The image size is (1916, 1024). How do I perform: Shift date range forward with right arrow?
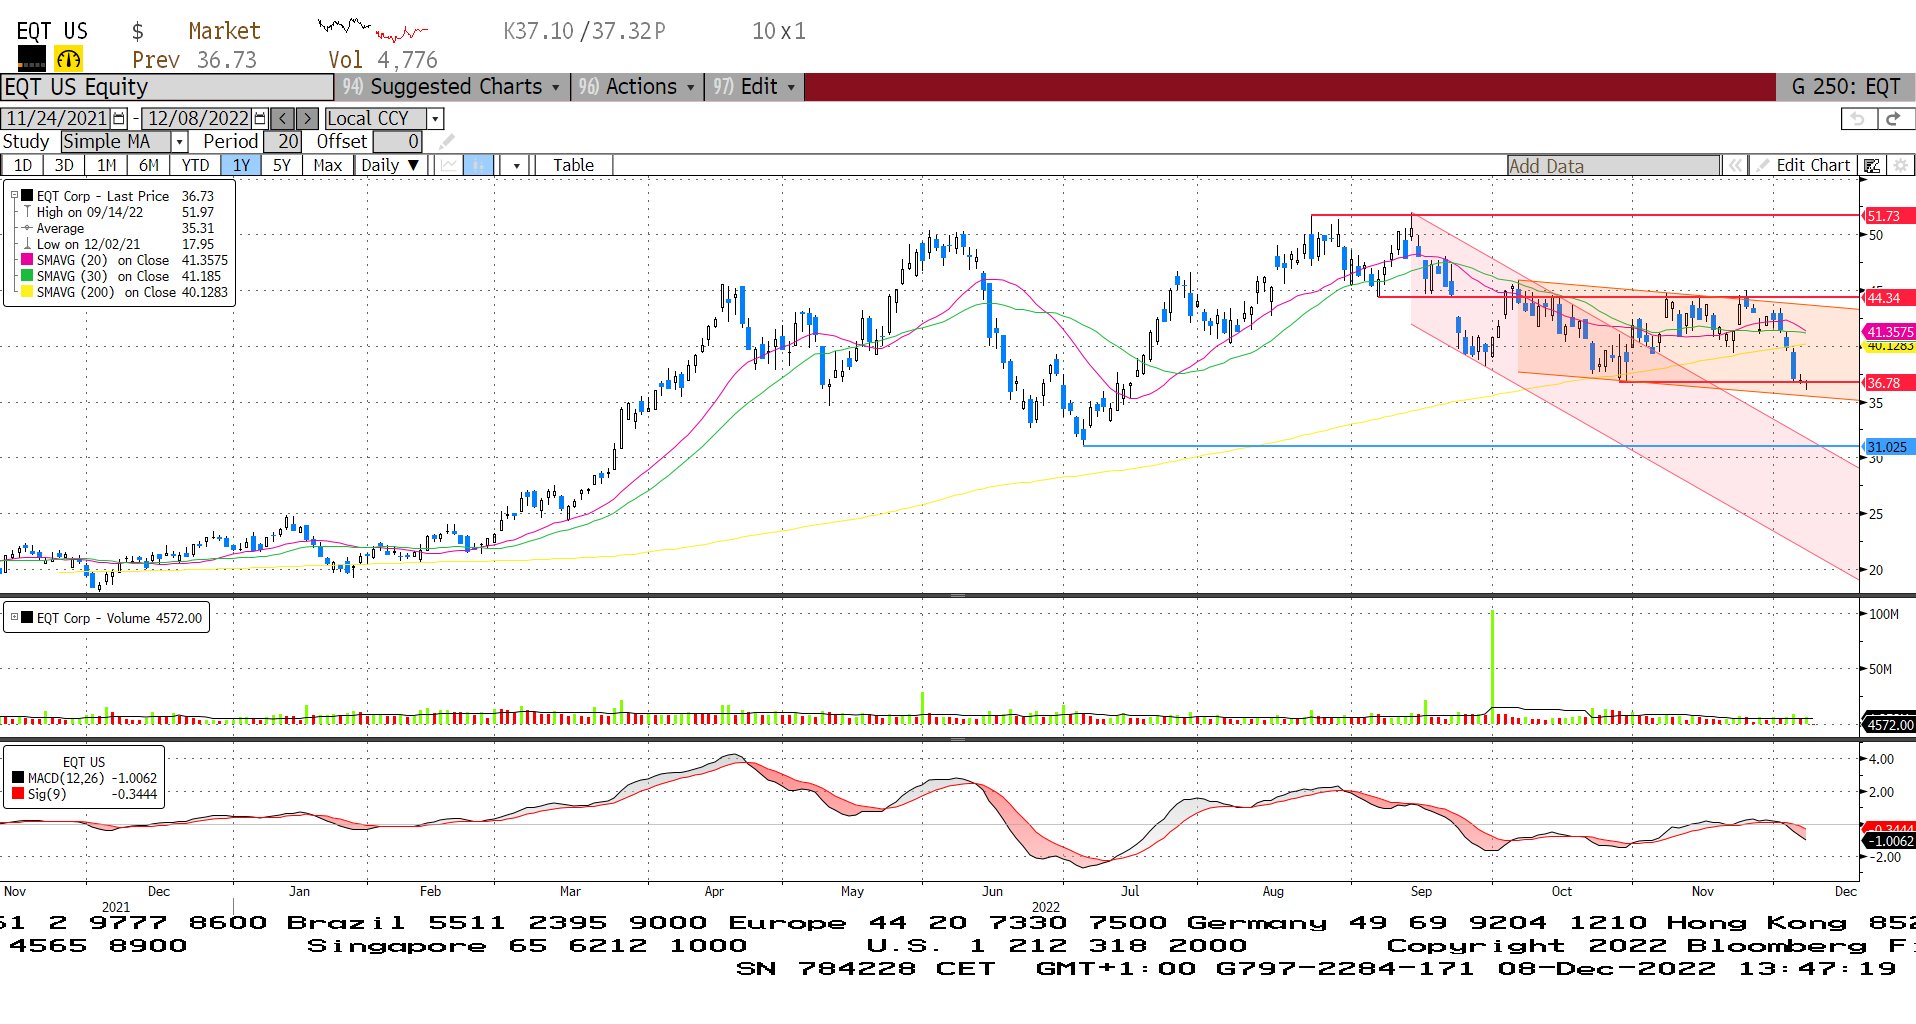[307, 118]
